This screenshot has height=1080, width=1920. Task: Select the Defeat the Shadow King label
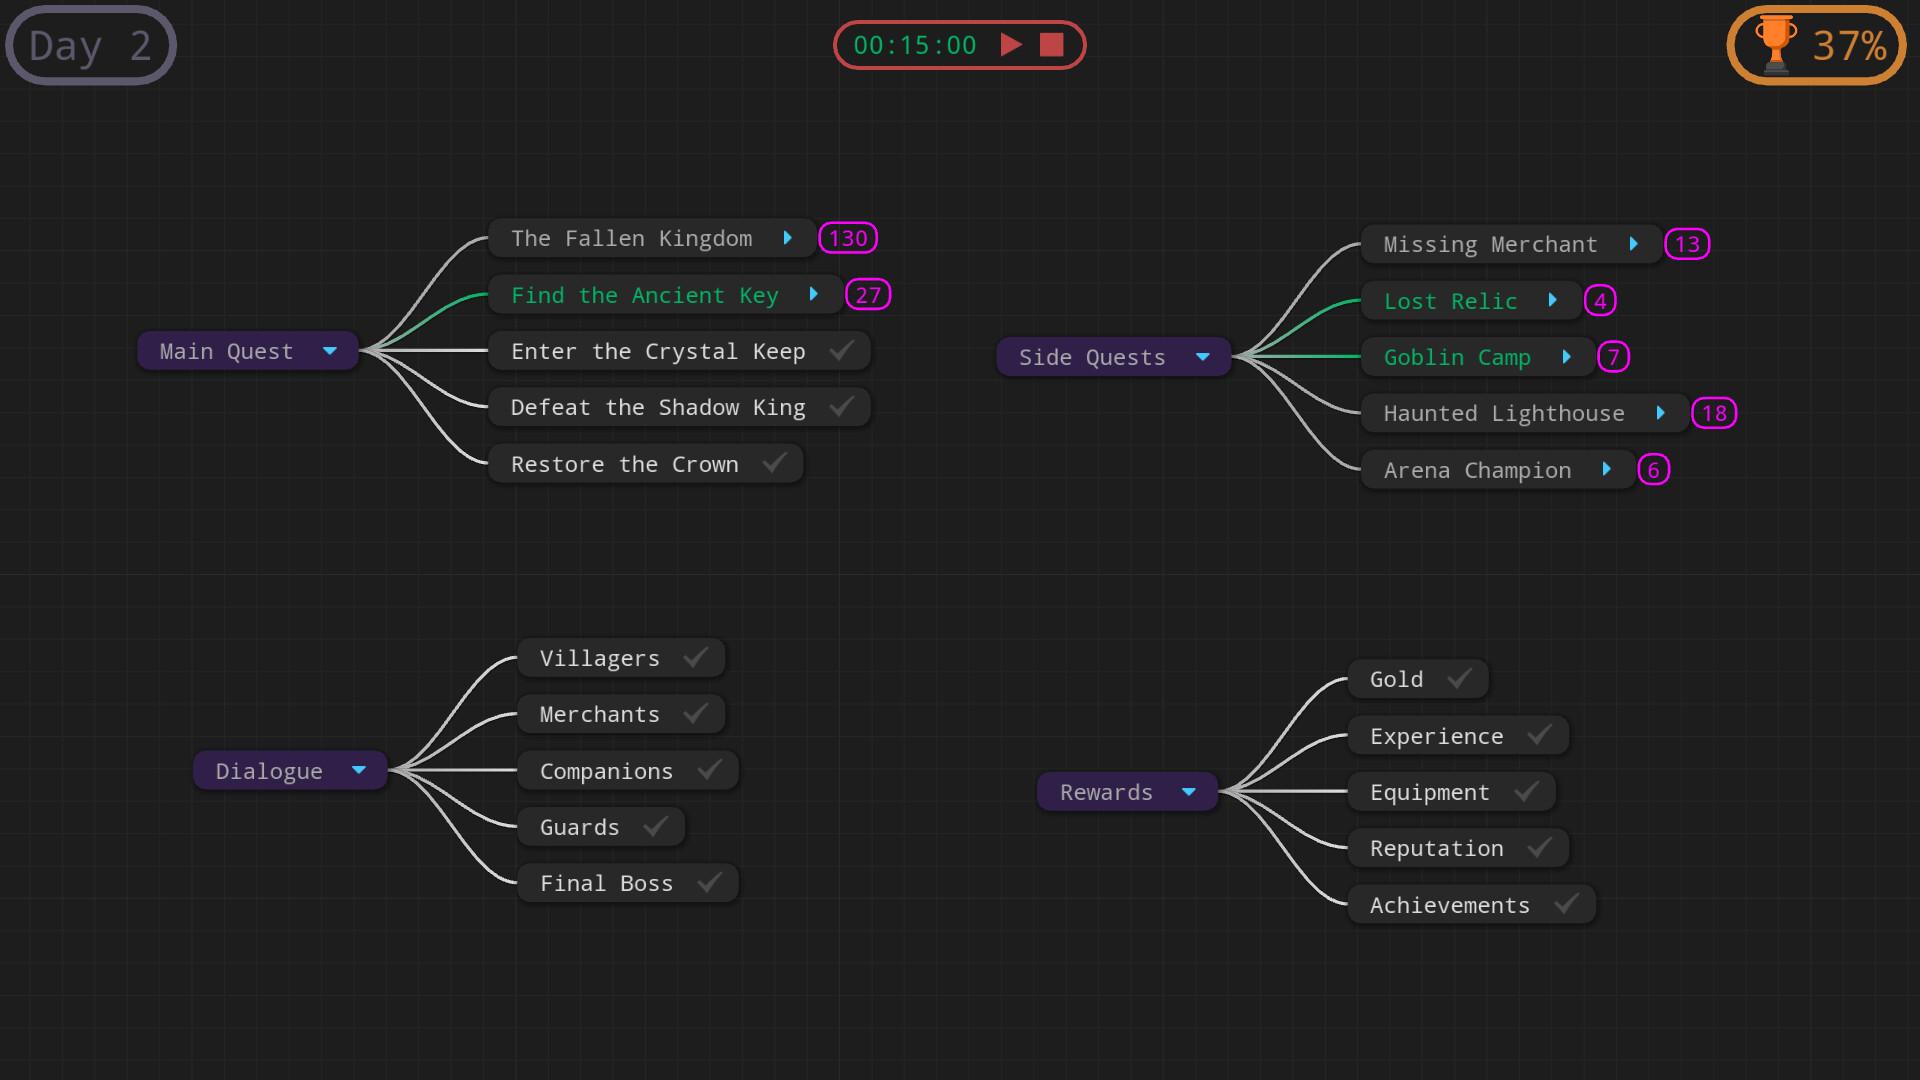[x=658, y=407]
